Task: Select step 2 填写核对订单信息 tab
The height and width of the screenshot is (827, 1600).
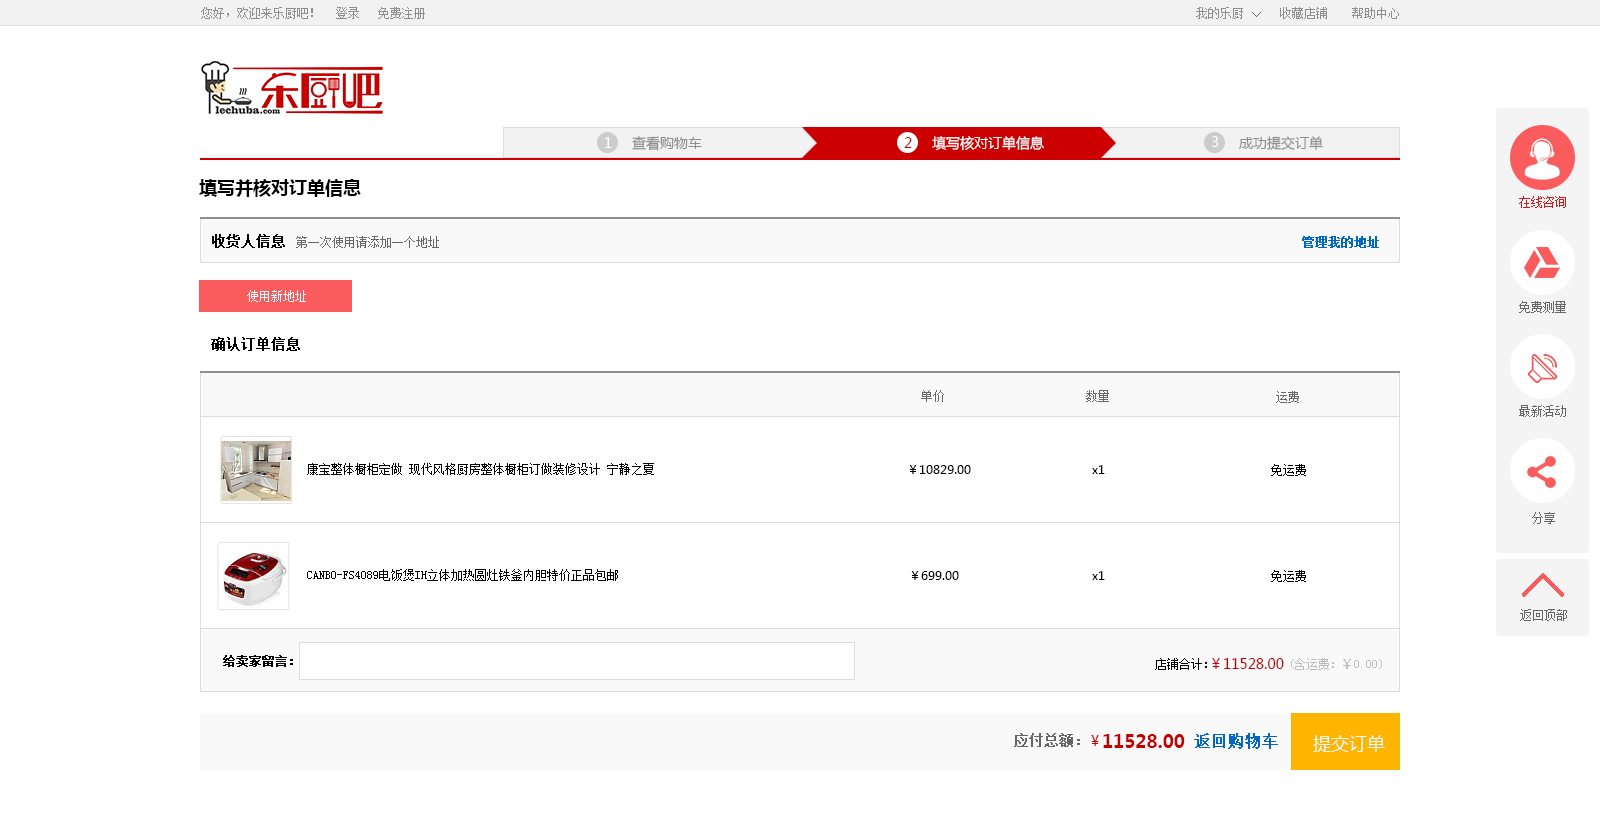Action: coord(960,143)
